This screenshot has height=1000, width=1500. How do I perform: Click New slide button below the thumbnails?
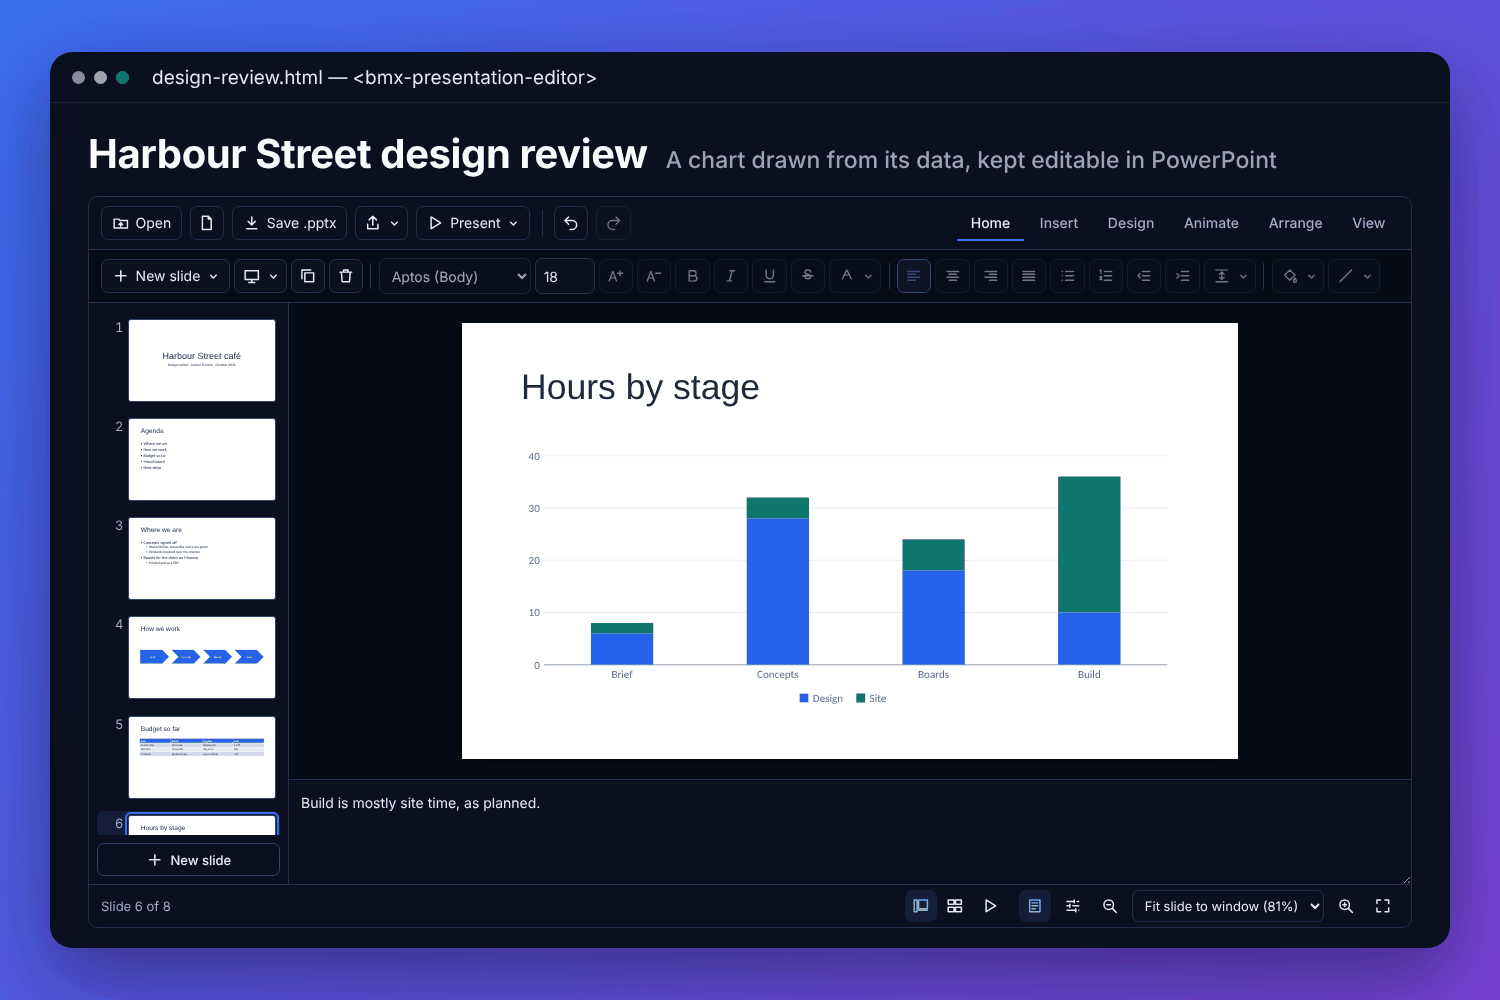188,860
